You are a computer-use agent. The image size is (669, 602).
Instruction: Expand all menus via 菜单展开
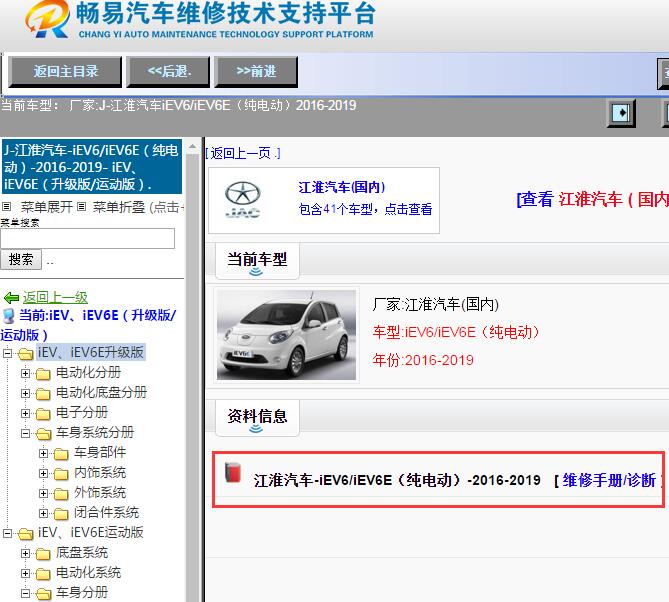47,207
